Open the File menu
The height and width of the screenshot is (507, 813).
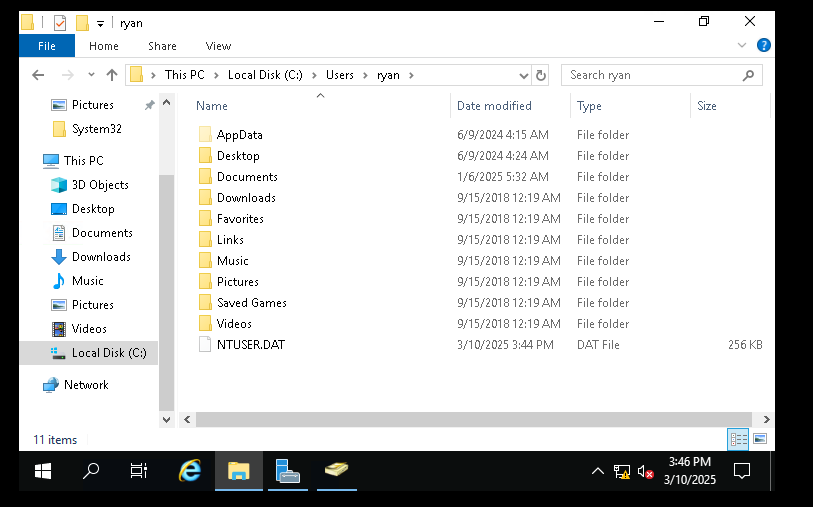(x=46, y=46)
